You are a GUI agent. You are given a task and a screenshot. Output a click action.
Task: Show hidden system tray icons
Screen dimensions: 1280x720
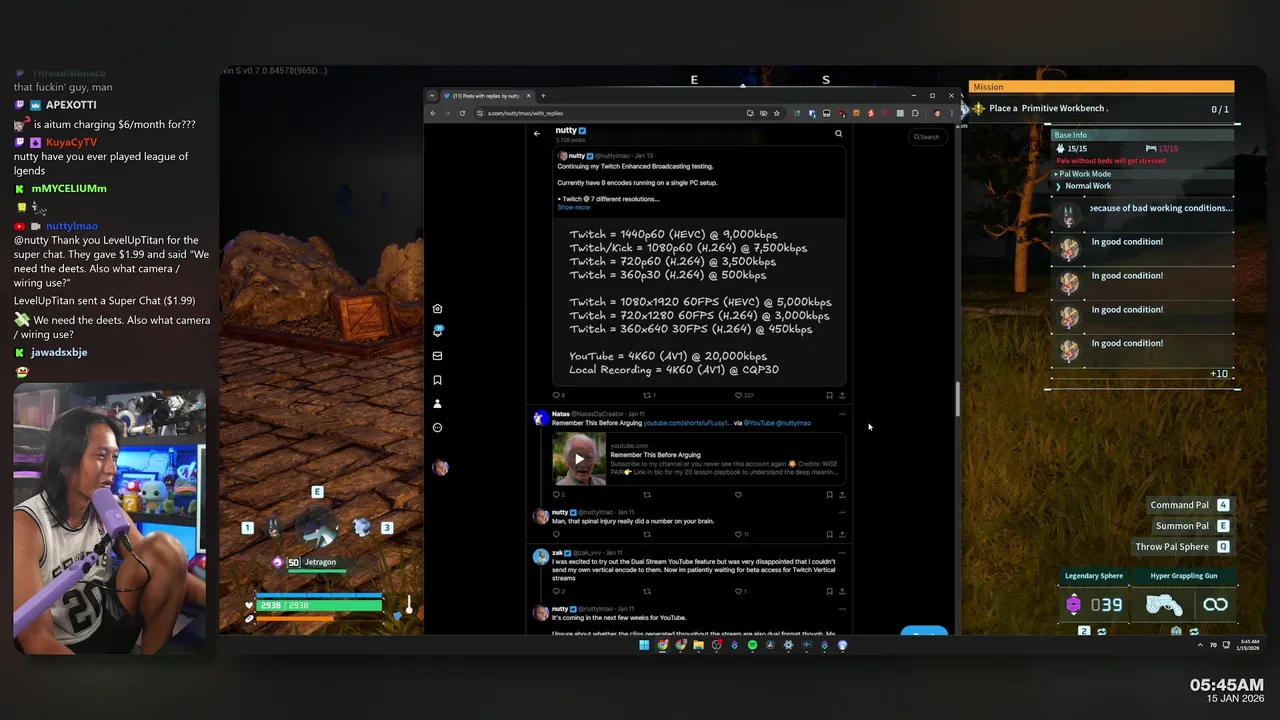point(1199,645)
